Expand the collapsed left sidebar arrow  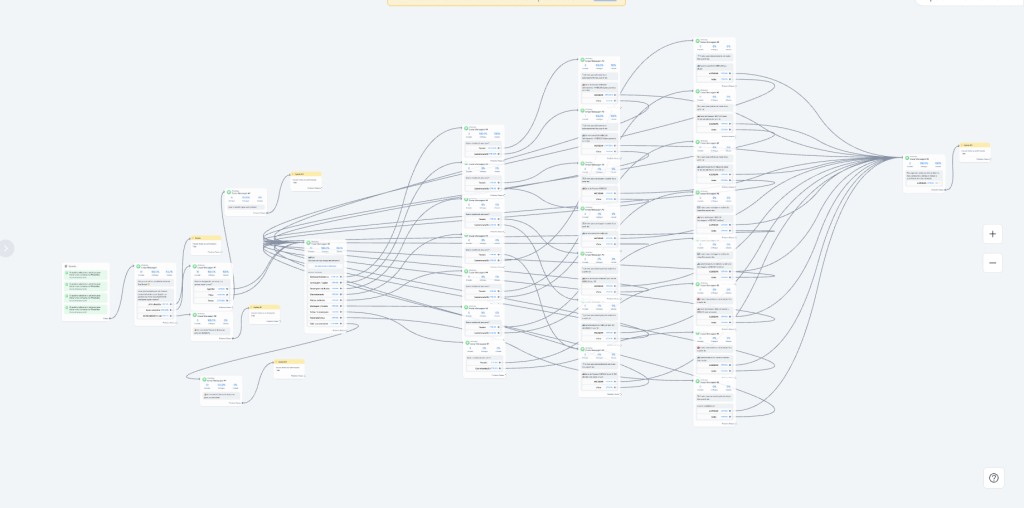pyautogui.click(x=6, y=248)
